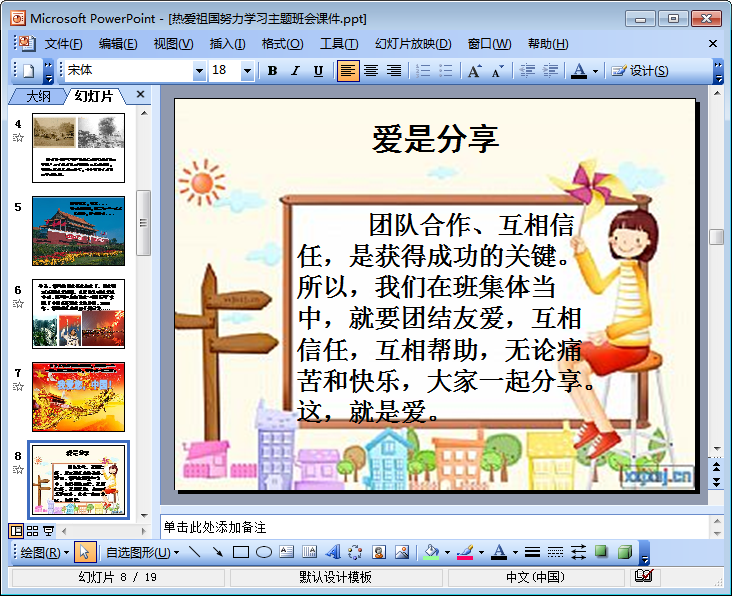Open the font size dropdown 18
The height and width of the screenshot is (596, 732).
pyautogui.click(x=247, y=71)
